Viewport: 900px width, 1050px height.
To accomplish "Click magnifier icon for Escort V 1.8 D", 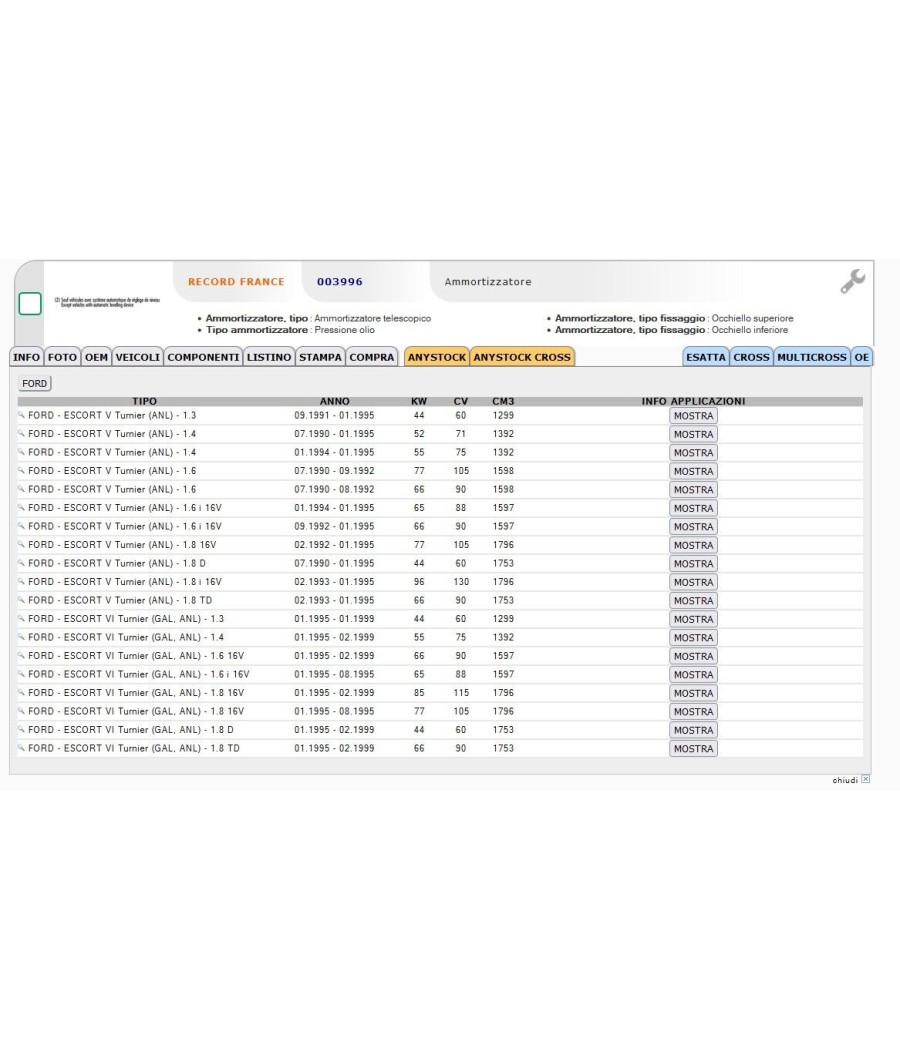I will click(21, 563).
